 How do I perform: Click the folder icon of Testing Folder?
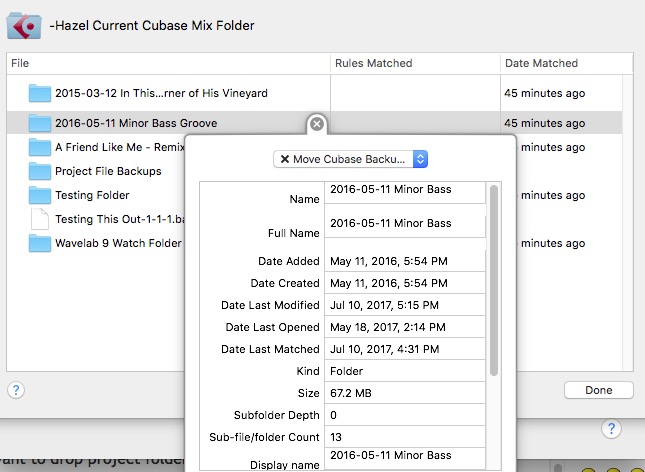(40, 195)
